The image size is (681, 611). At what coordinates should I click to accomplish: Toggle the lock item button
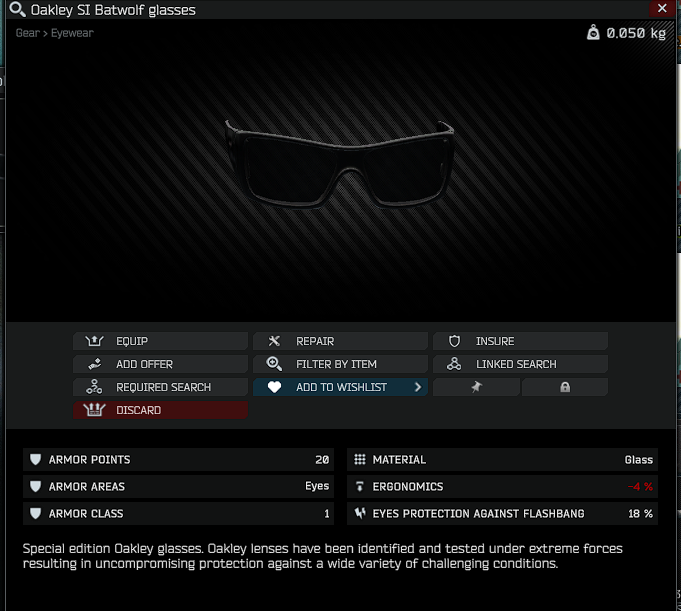[565, 387]
